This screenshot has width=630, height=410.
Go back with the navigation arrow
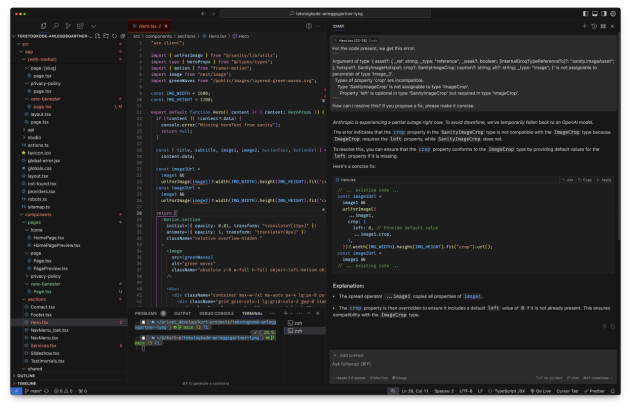click(x=203, y=14)
